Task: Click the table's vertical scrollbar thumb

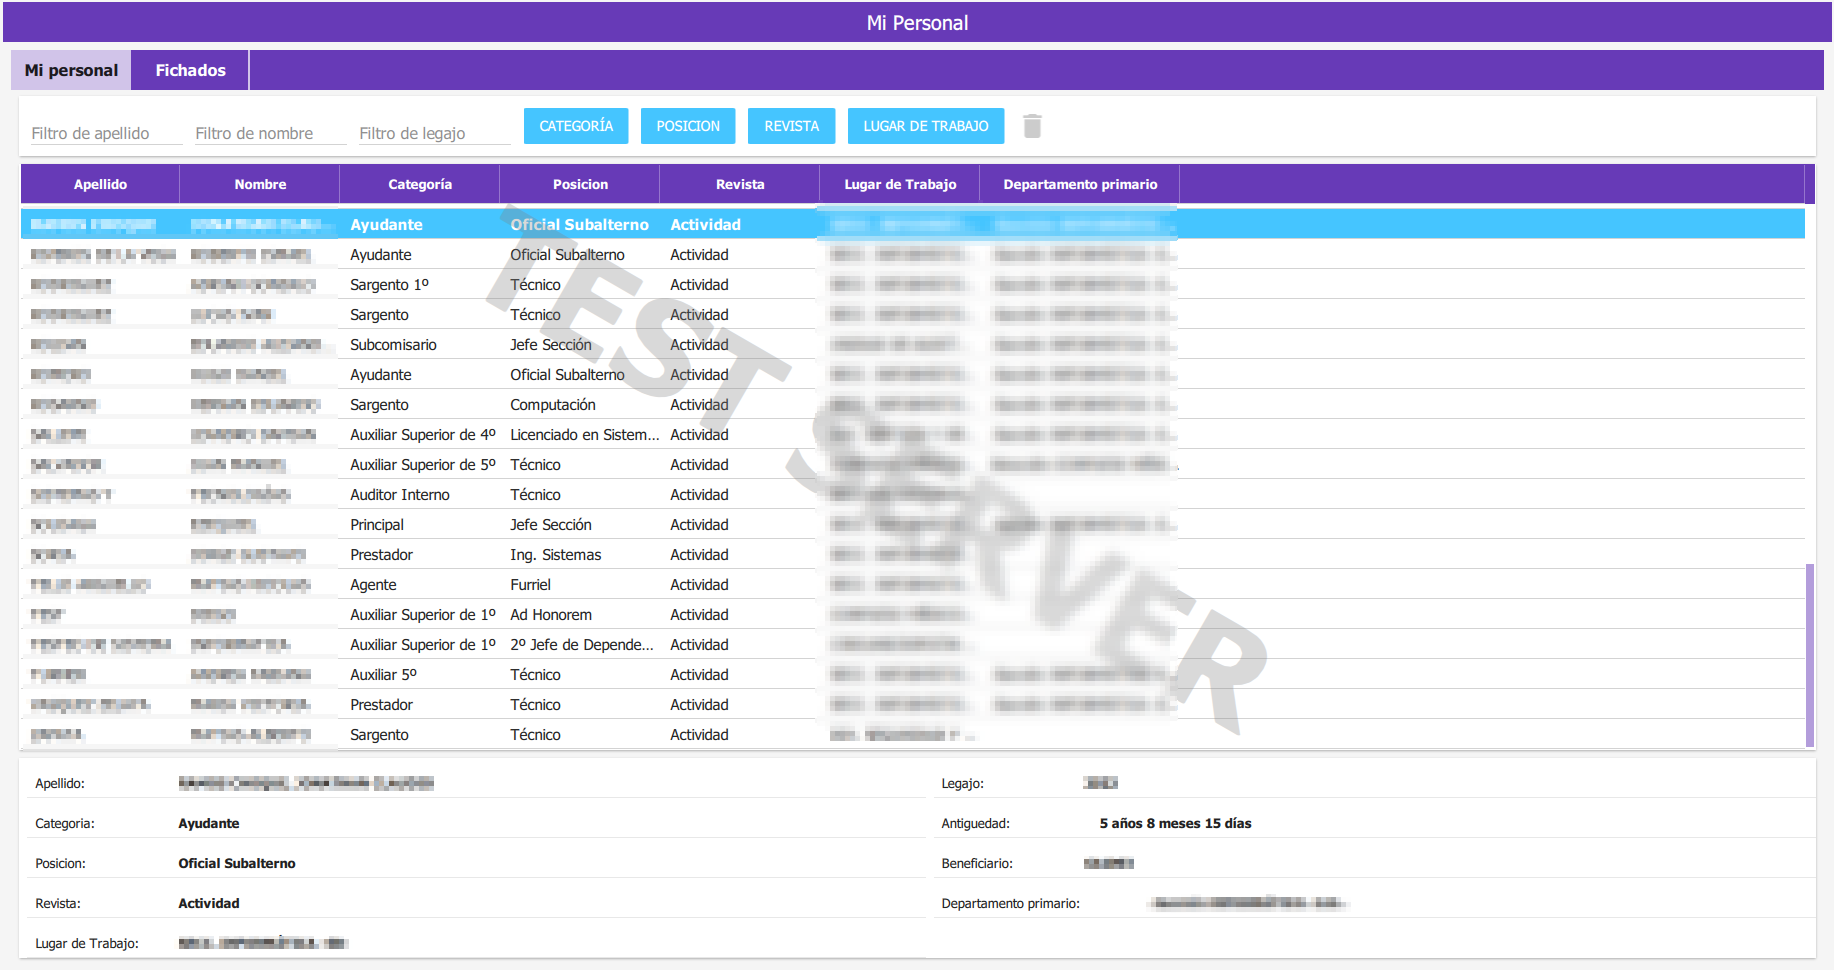Action: click(x=1809, y=655)
